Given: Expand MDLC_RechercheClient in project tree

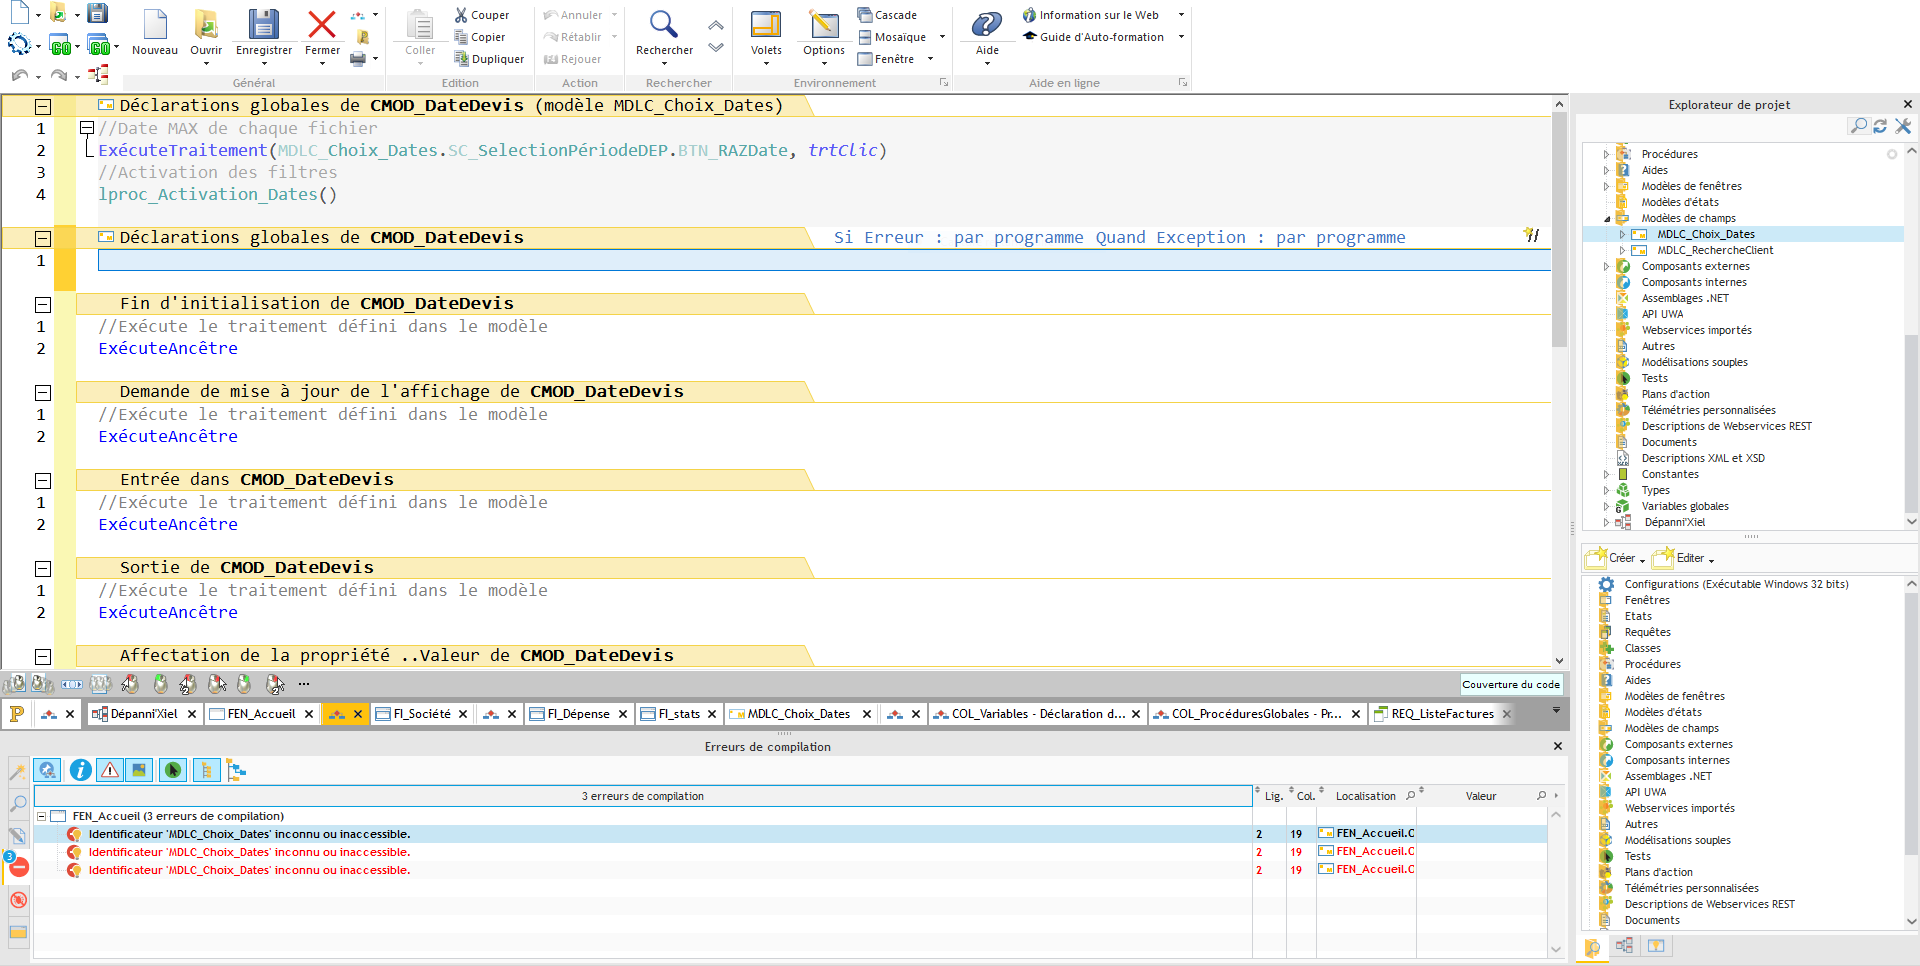Looking at the screenshot, I should click(1622, 250).
